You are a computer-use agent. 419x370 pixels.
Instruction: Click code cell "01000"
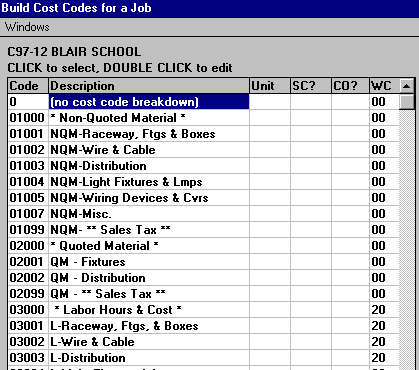point(28,118)
